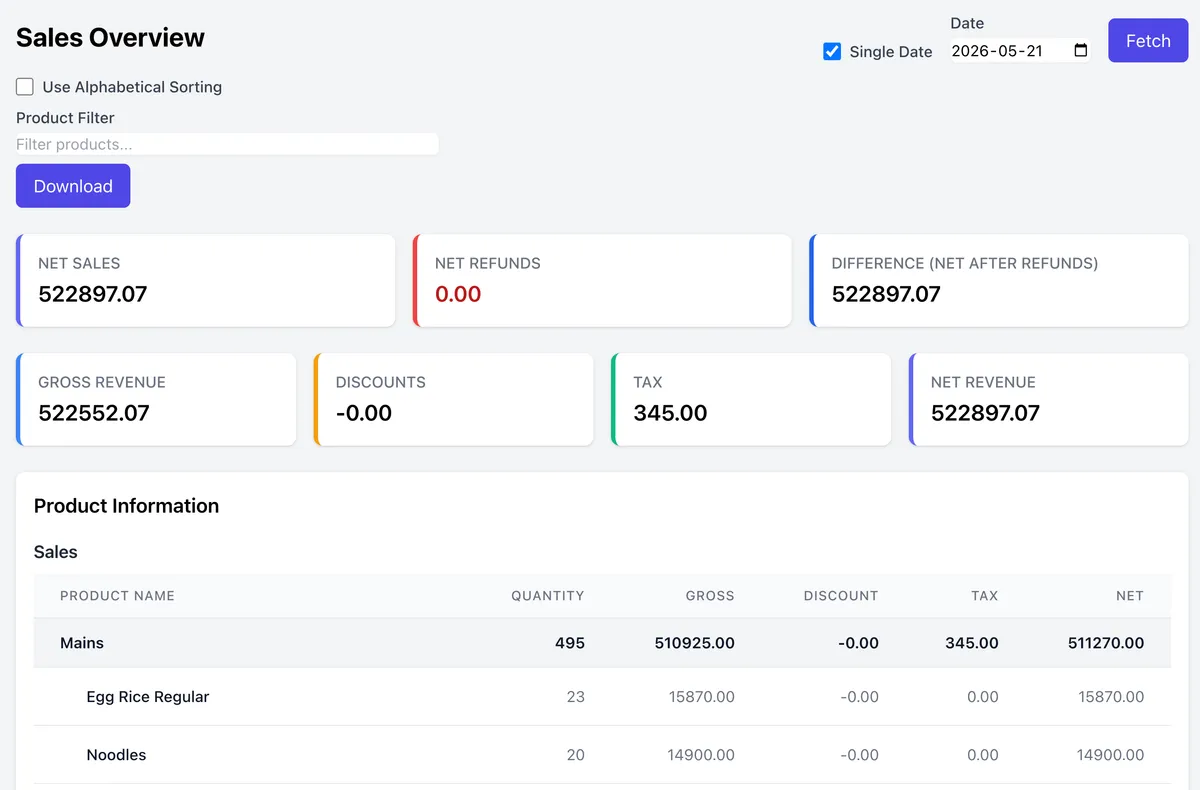Image resolution: width=1200 pixels, height=790 pixels.
Task: Click the Net Revenue card value
Action: [x=985, y=413]
